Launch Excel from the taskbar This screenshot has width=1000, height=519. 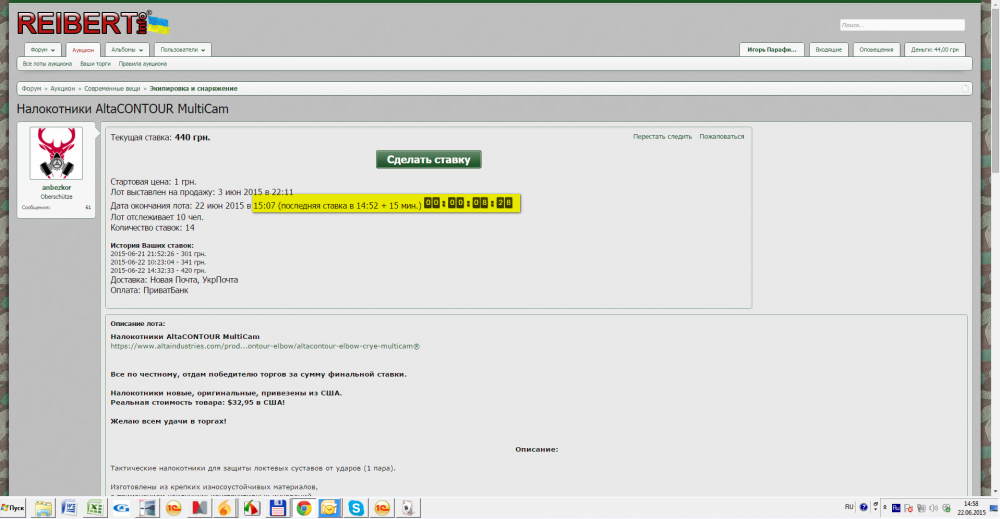[x=95, y=508]
